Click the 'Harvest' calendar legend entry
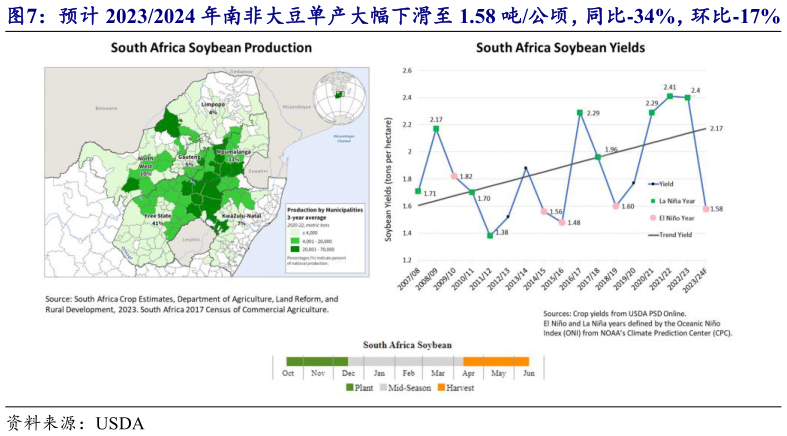This screenshot has width=787, height=436. click(456, 388)
